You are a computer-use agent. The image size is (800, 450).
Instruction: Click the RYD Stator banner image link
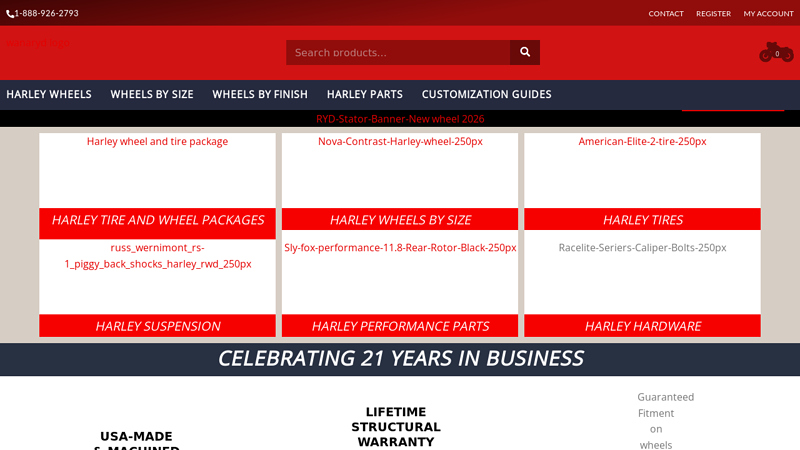coord(400,119)
